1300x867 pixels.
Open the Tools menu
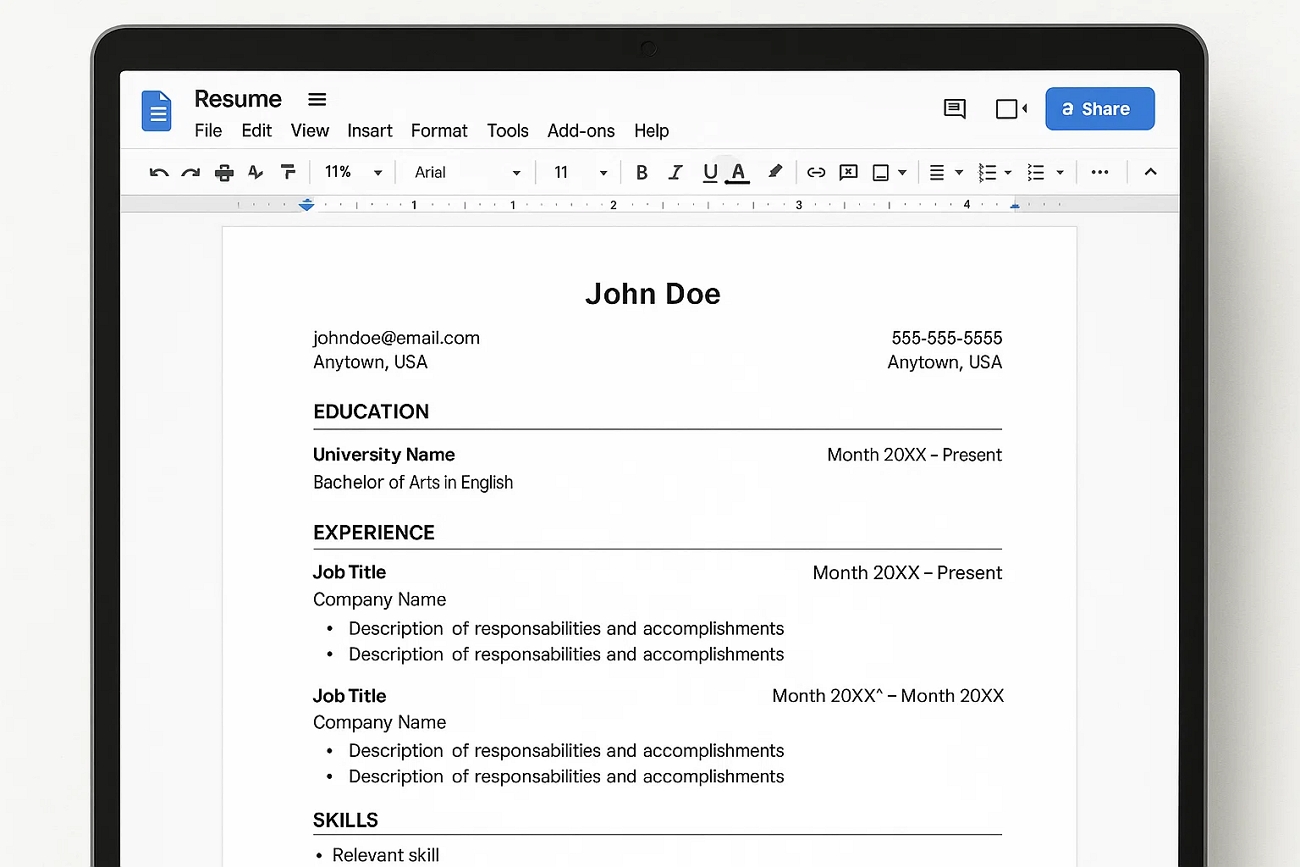point(508,131)
